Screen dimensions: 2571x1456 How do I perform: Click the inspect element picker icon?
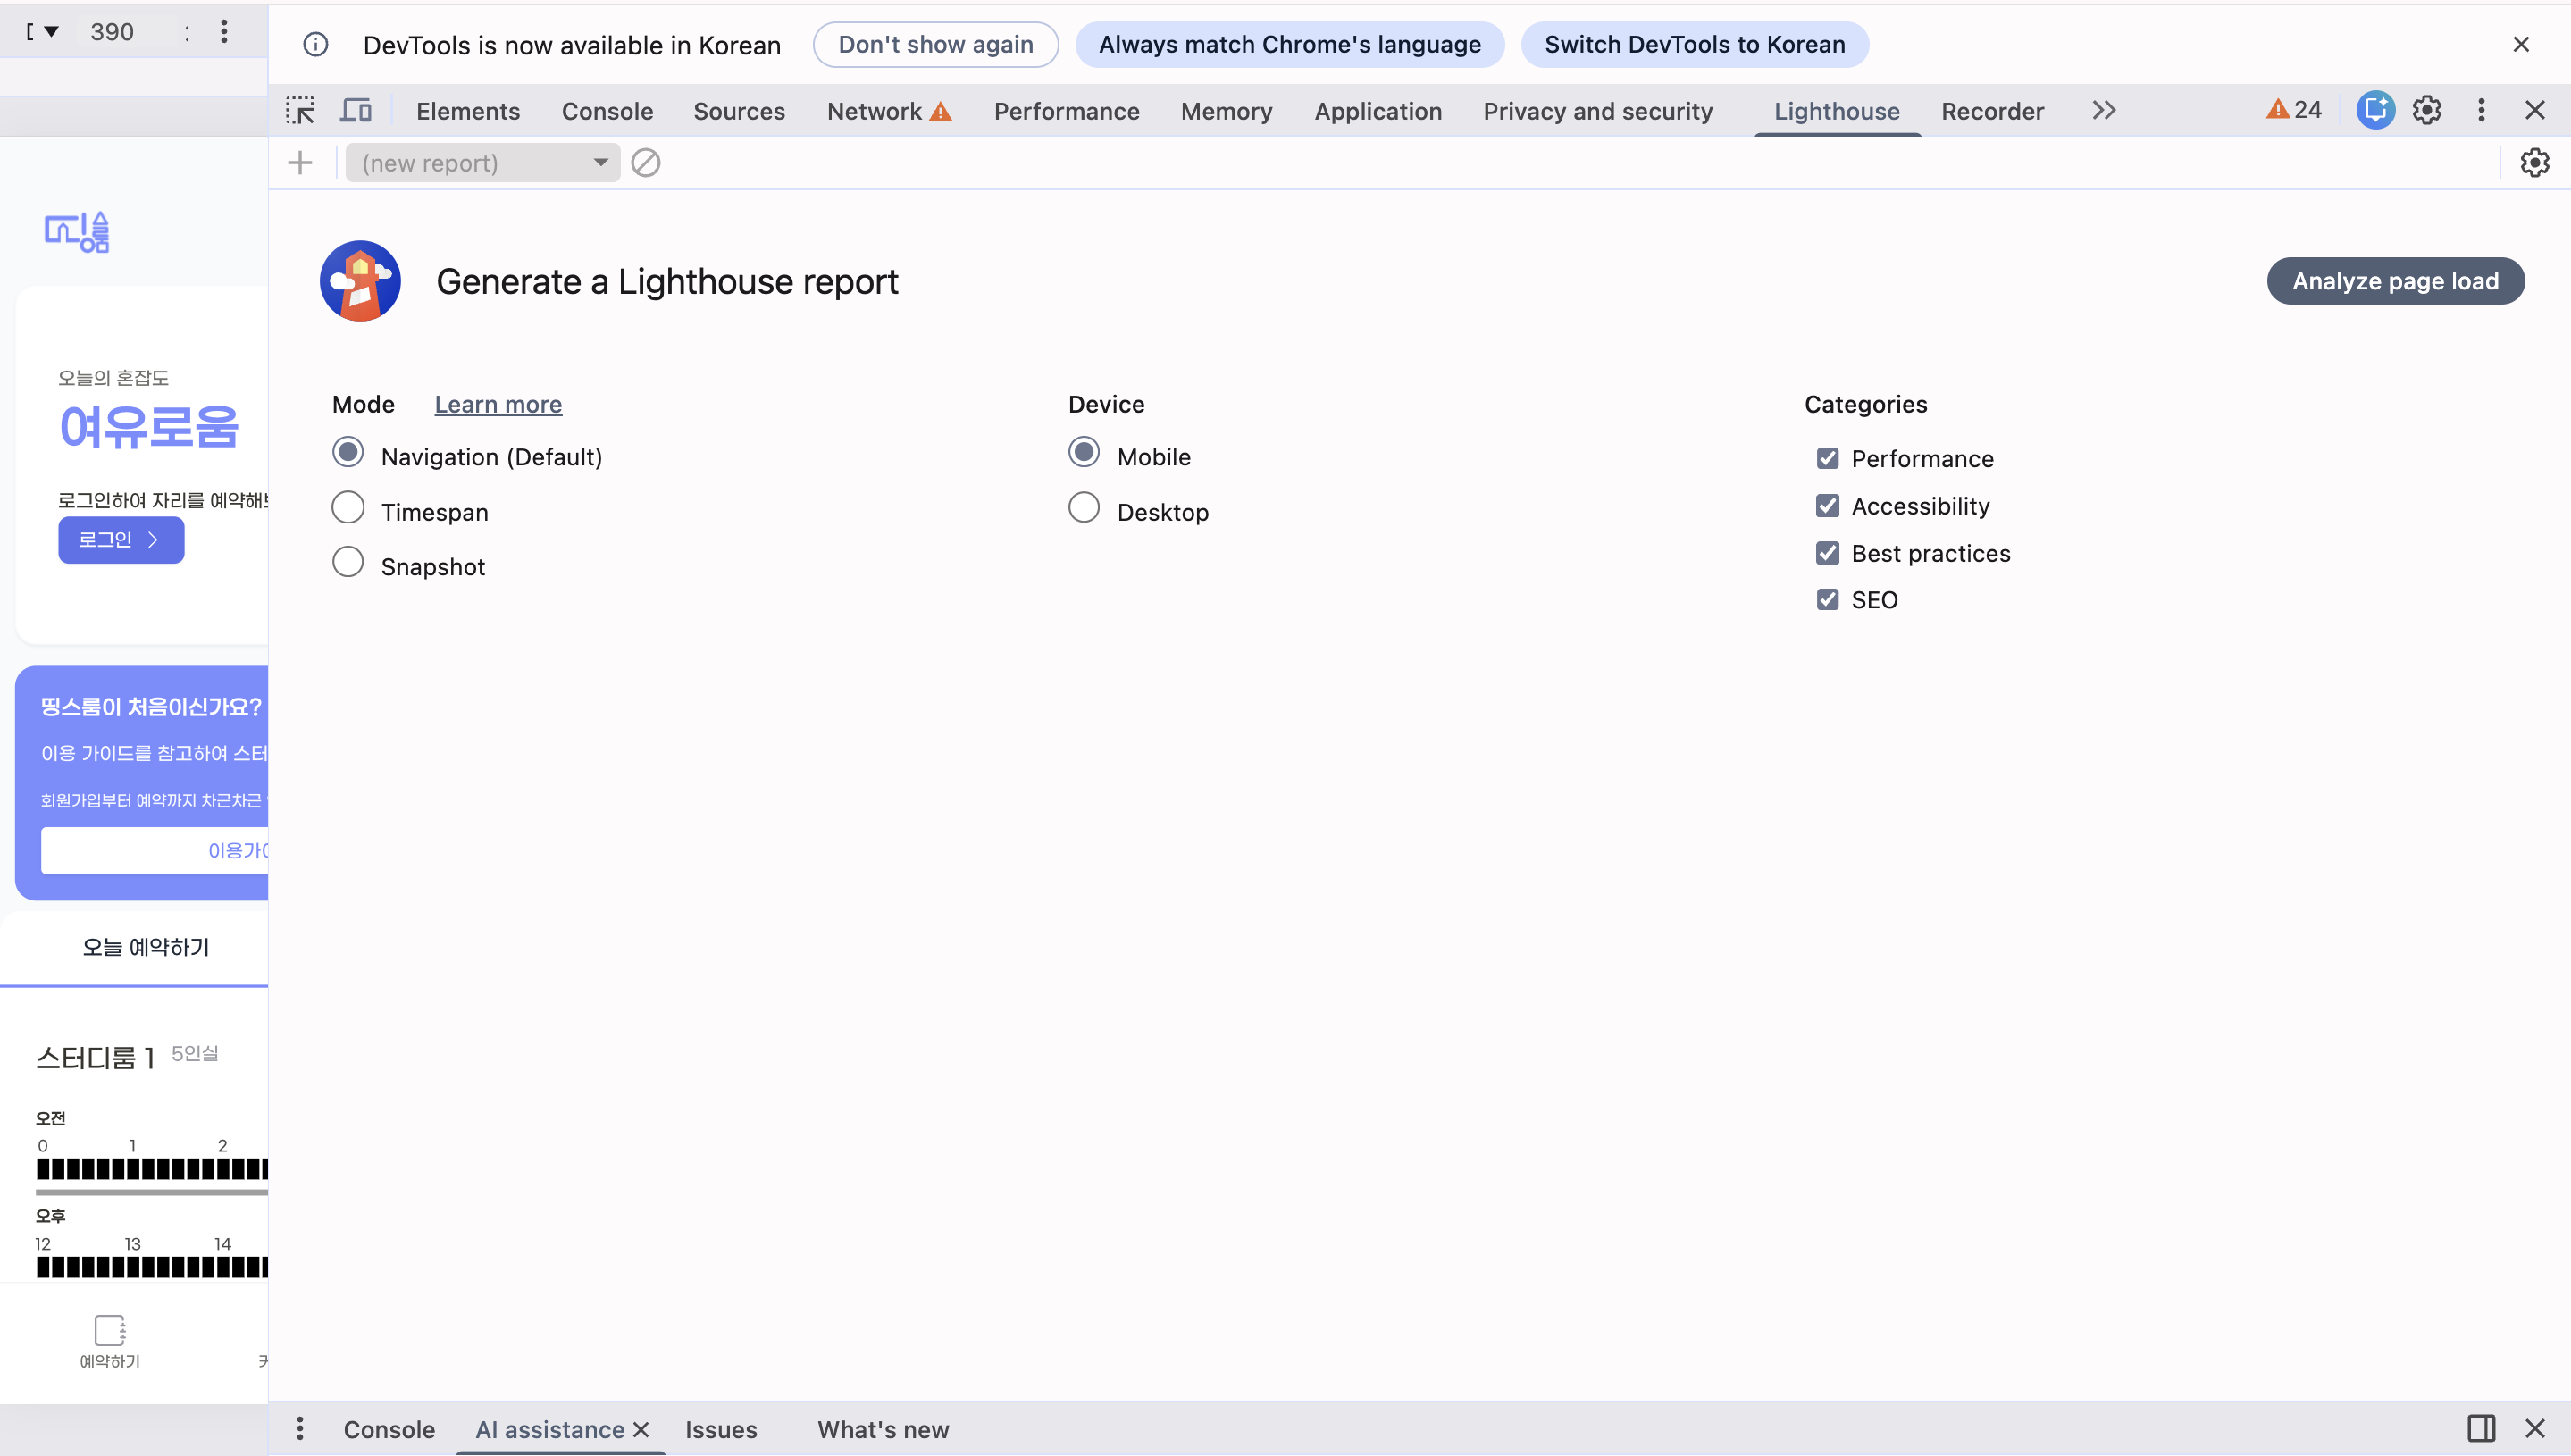[300, 110]
